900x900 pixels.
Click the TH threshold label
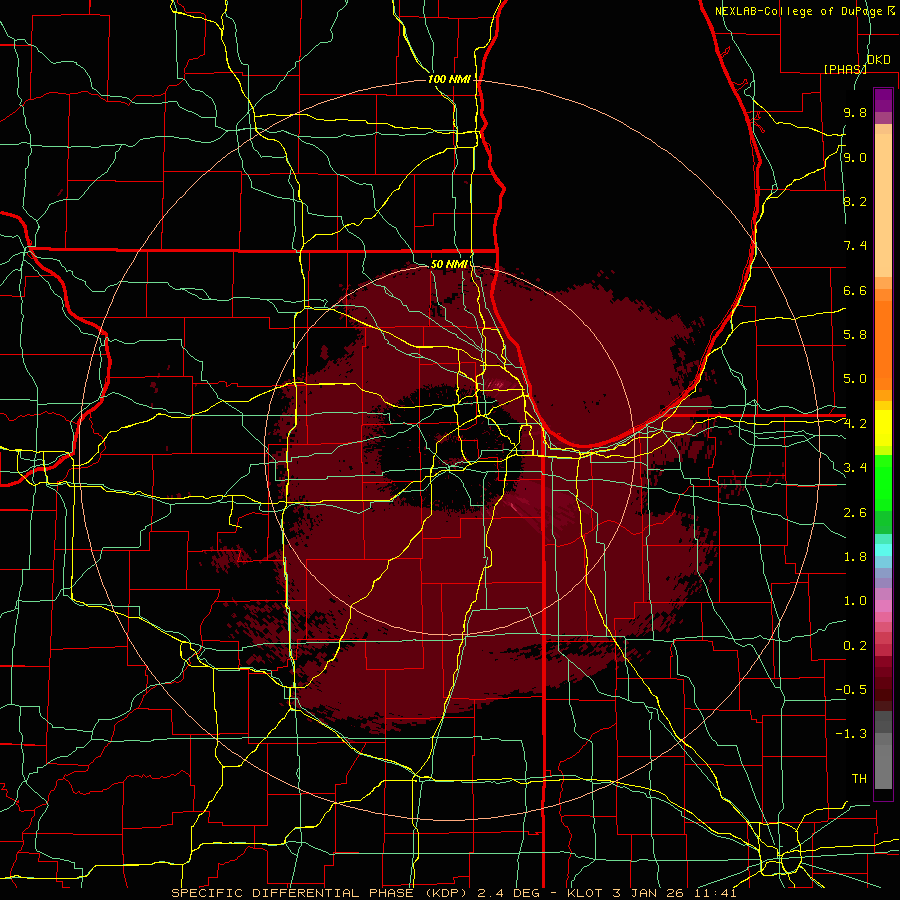coord(859,779)
